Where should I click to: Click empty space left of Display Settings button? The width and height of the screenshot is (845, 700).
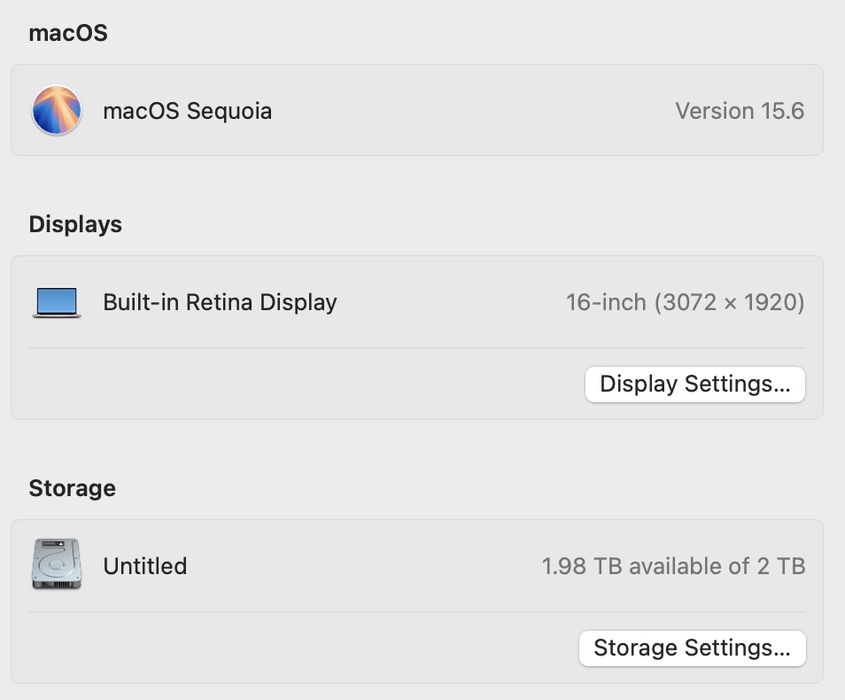click(x=300, y=384)
